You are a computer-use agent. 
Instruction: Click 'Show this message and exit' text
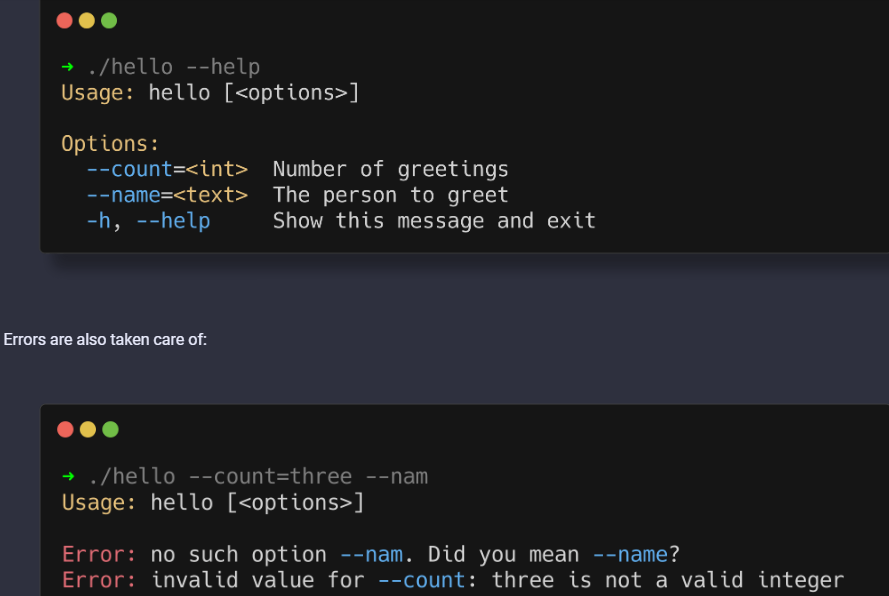[x=434, y=221]
